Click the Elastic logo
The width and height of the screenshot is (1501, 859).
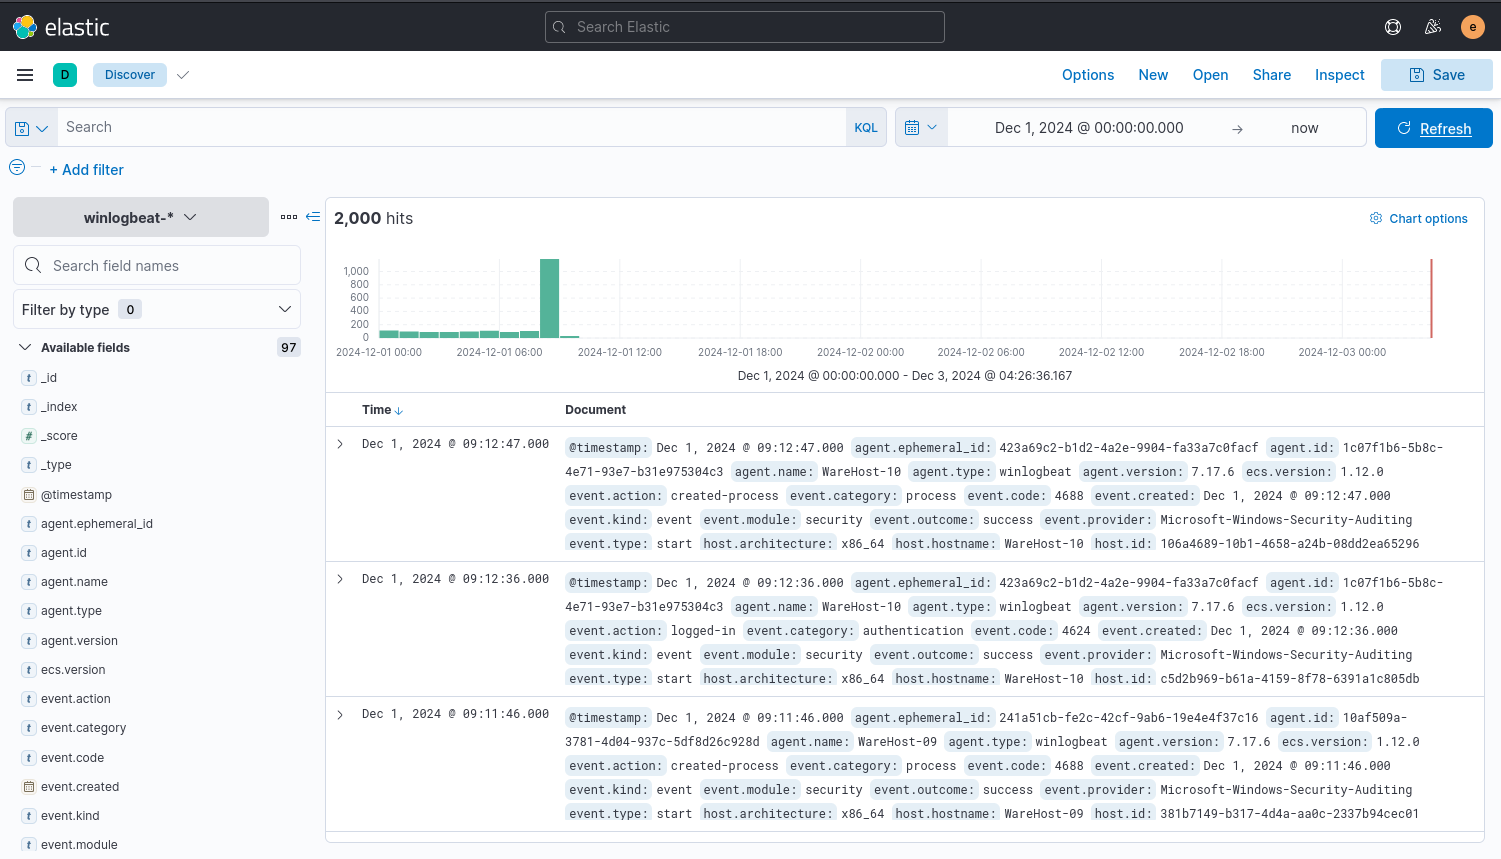(61, 27)
